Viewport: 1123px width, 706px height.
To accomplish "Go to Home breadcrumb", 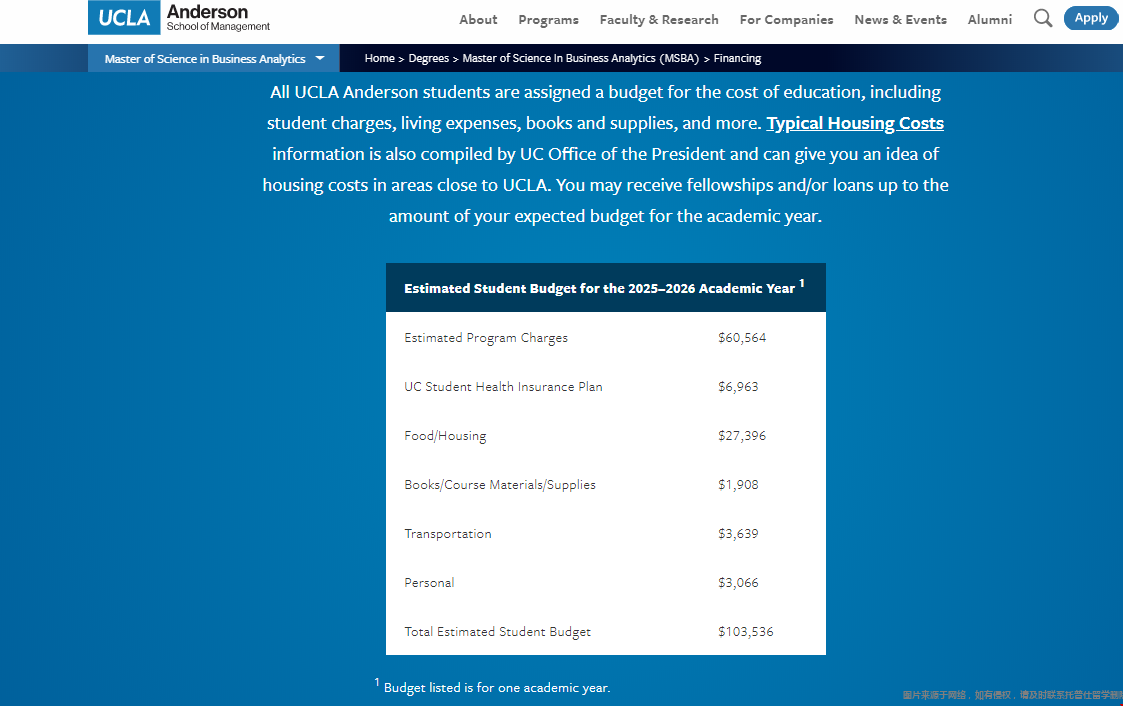I will [x=380, y=59].
